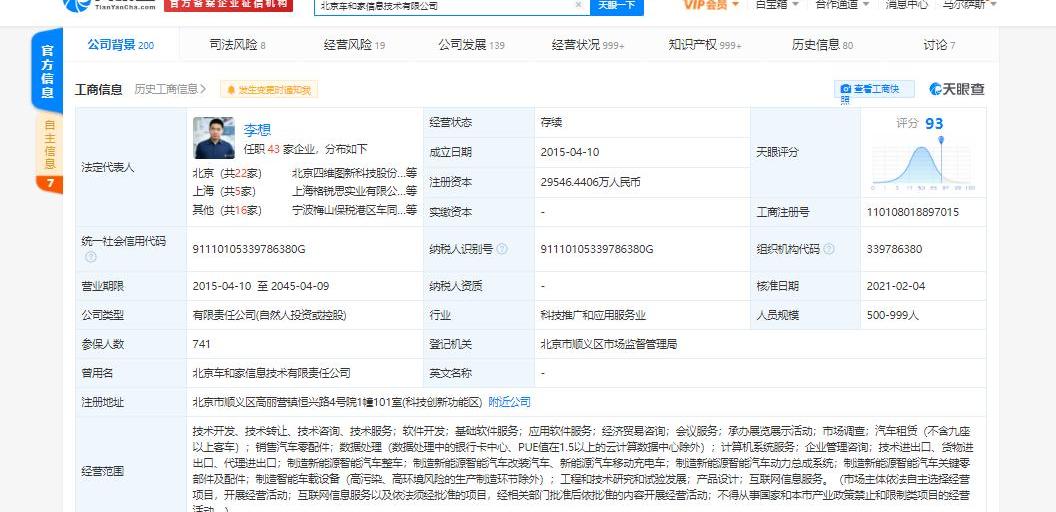Image resolution: width=1056 pixels, height=512 pixels.
Task: Click the orange badge 7 under 自主信息
Action: pyautogui.click(x=49, y=184)
